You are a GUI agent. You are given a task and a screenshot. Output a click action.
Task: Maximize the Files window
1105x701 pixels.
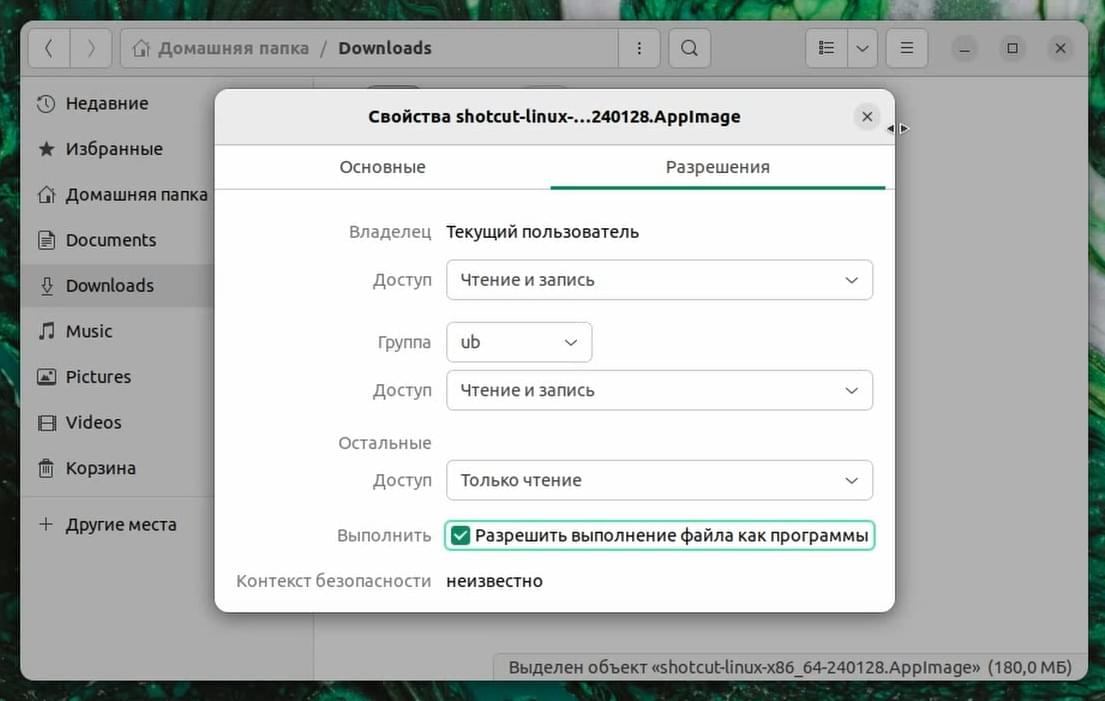tap(1012, 48)
